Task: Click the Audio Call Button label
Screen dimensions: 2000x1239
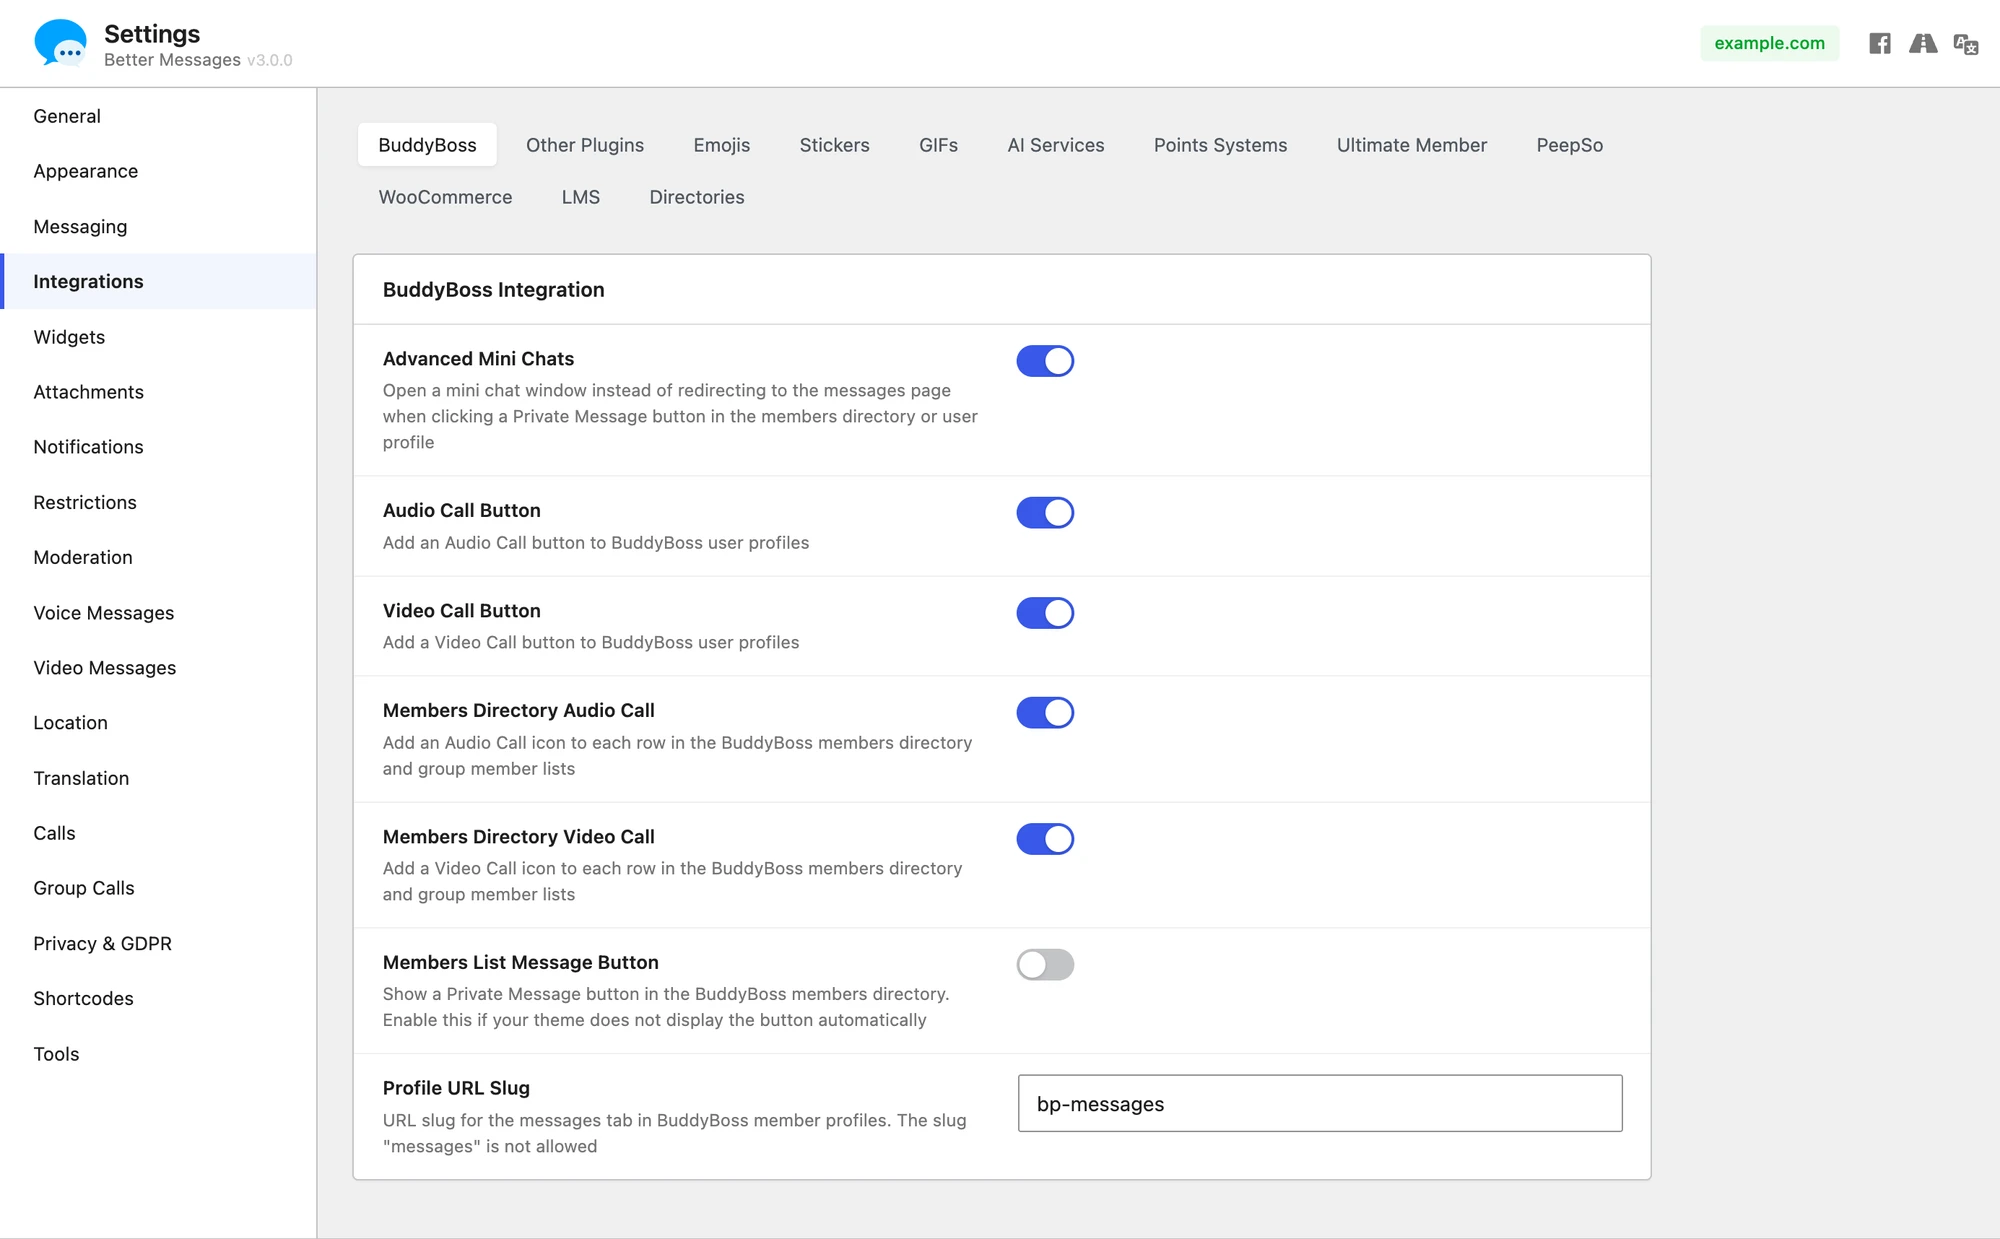Action: click(x=461, y=510)
